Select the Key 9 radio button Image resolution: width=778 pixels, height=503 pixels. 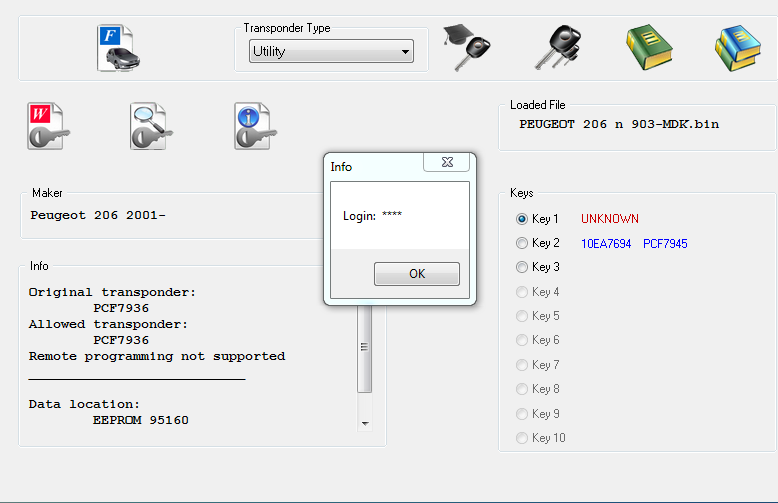coord(521,413)
